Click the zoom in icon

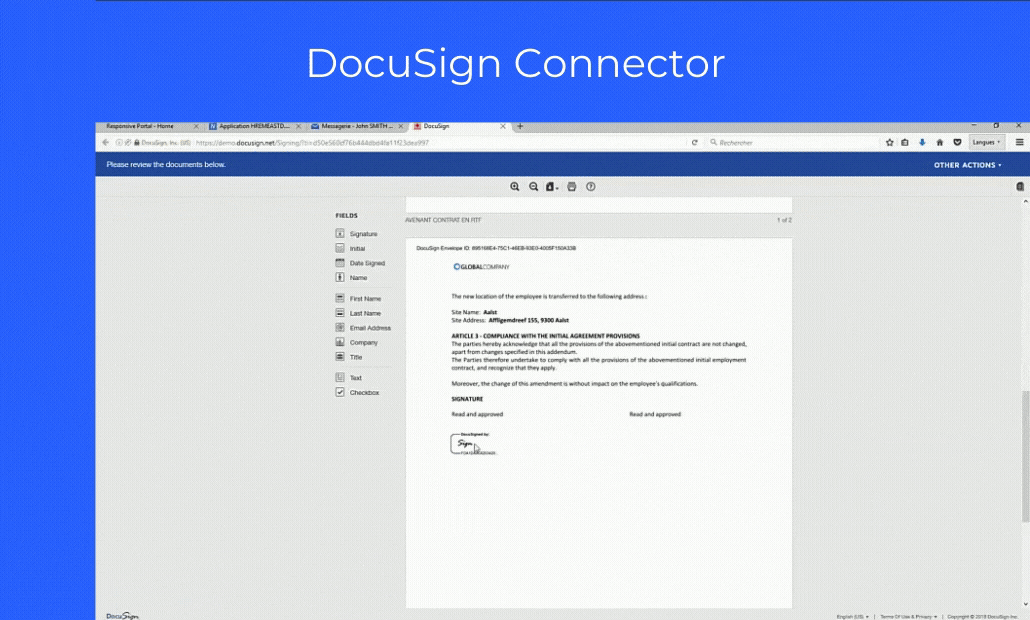[x=515, y=186]
